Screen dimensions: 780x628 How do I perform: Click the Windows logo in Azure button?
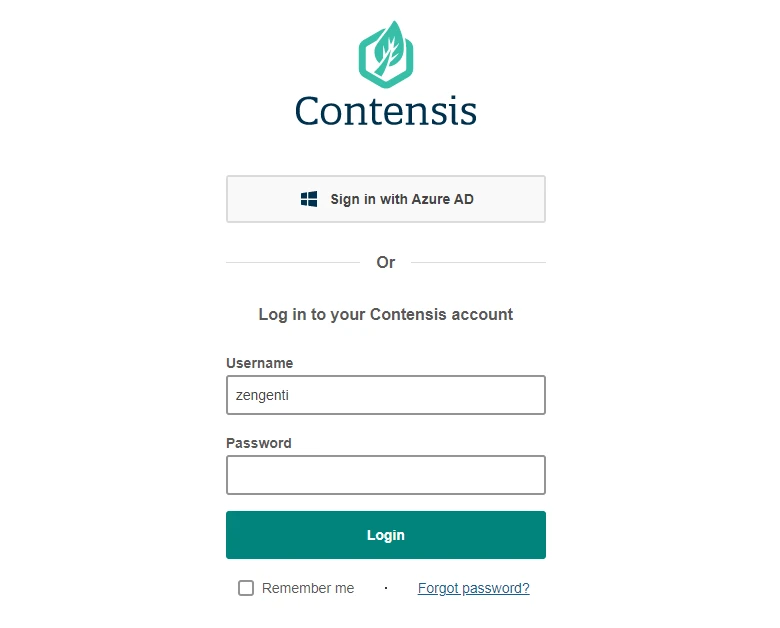pyautogui.click(x=309, y=199)
